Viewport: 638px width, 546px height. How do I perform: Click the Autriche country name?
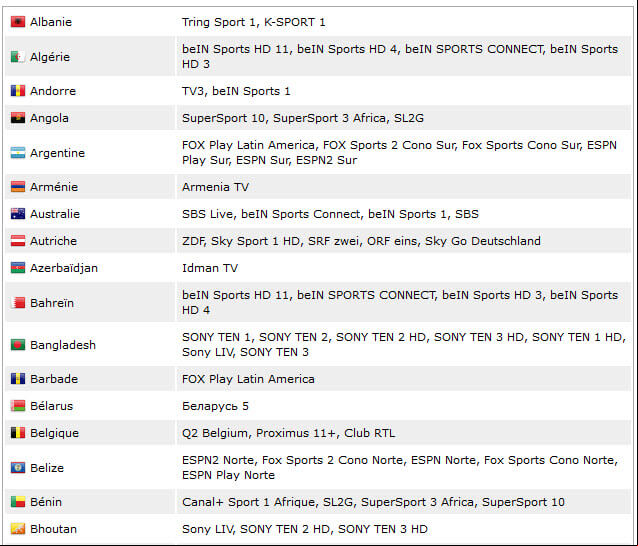pos(53,241)
